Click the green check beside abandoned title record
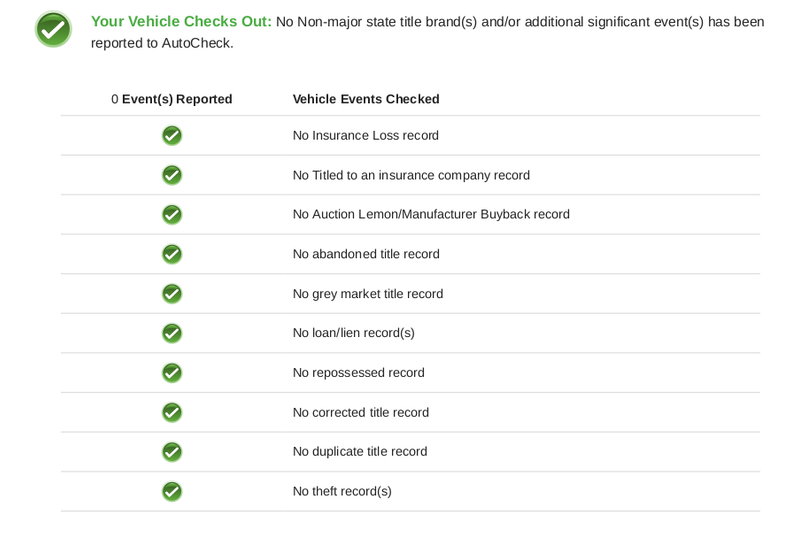The image size is (811, 555). pos(172,254)
